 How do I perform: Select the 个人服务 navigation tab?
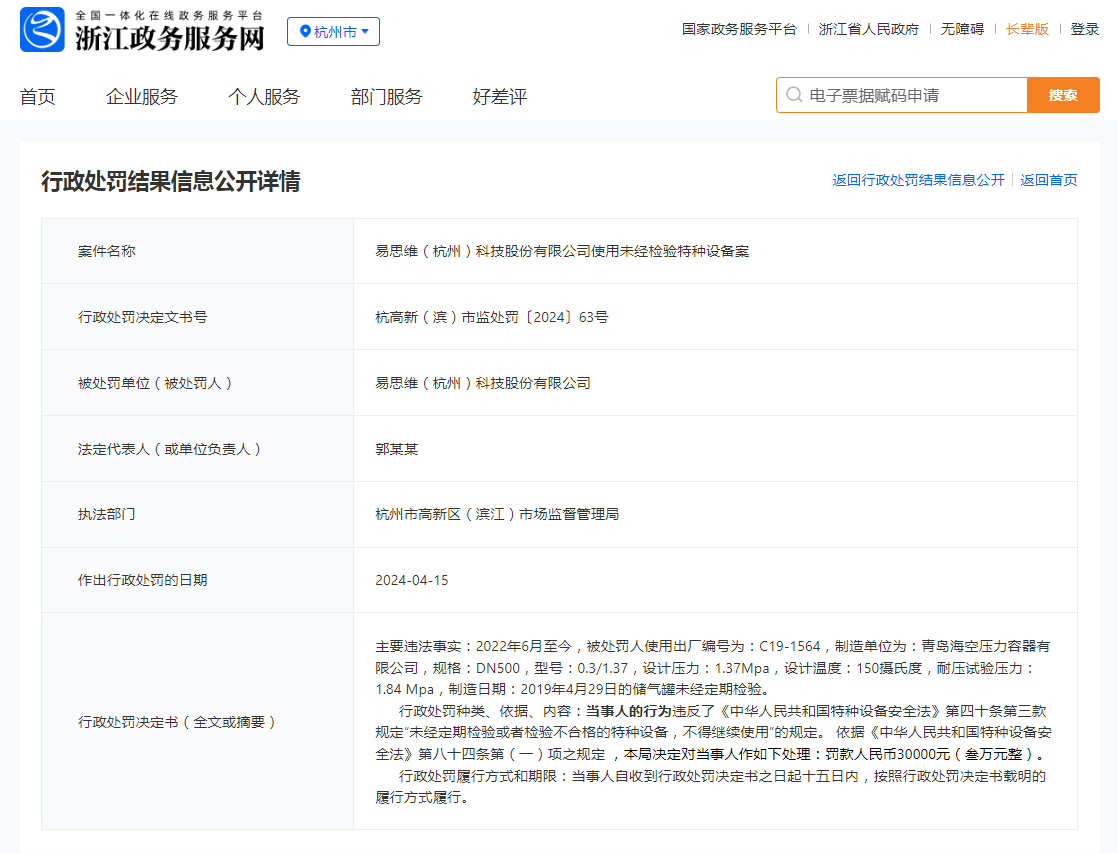pyautogui.click(x=264, y=96)
